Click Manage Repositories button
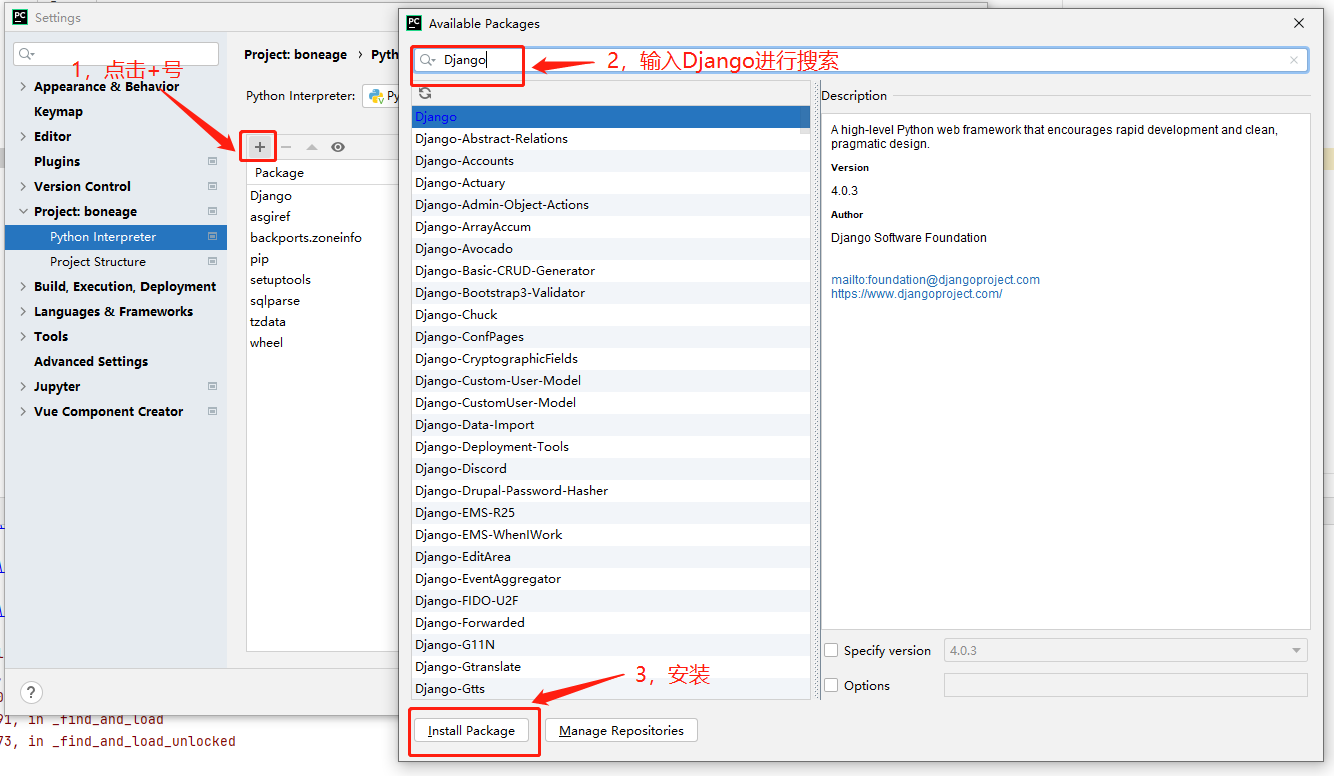The width and height of the screenshot is (1334, 776). point(621,731)
